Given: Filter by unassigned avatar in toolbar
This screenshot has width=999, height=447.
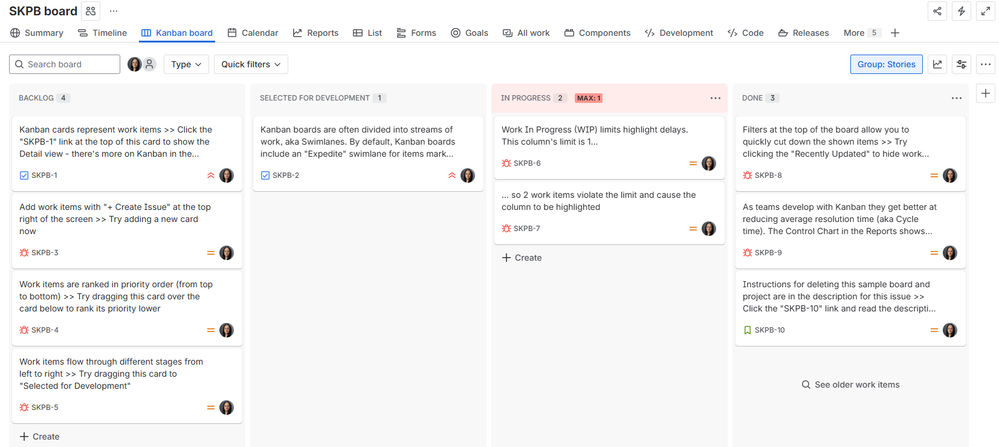Looking at the screenshot, I should (149, 64).
